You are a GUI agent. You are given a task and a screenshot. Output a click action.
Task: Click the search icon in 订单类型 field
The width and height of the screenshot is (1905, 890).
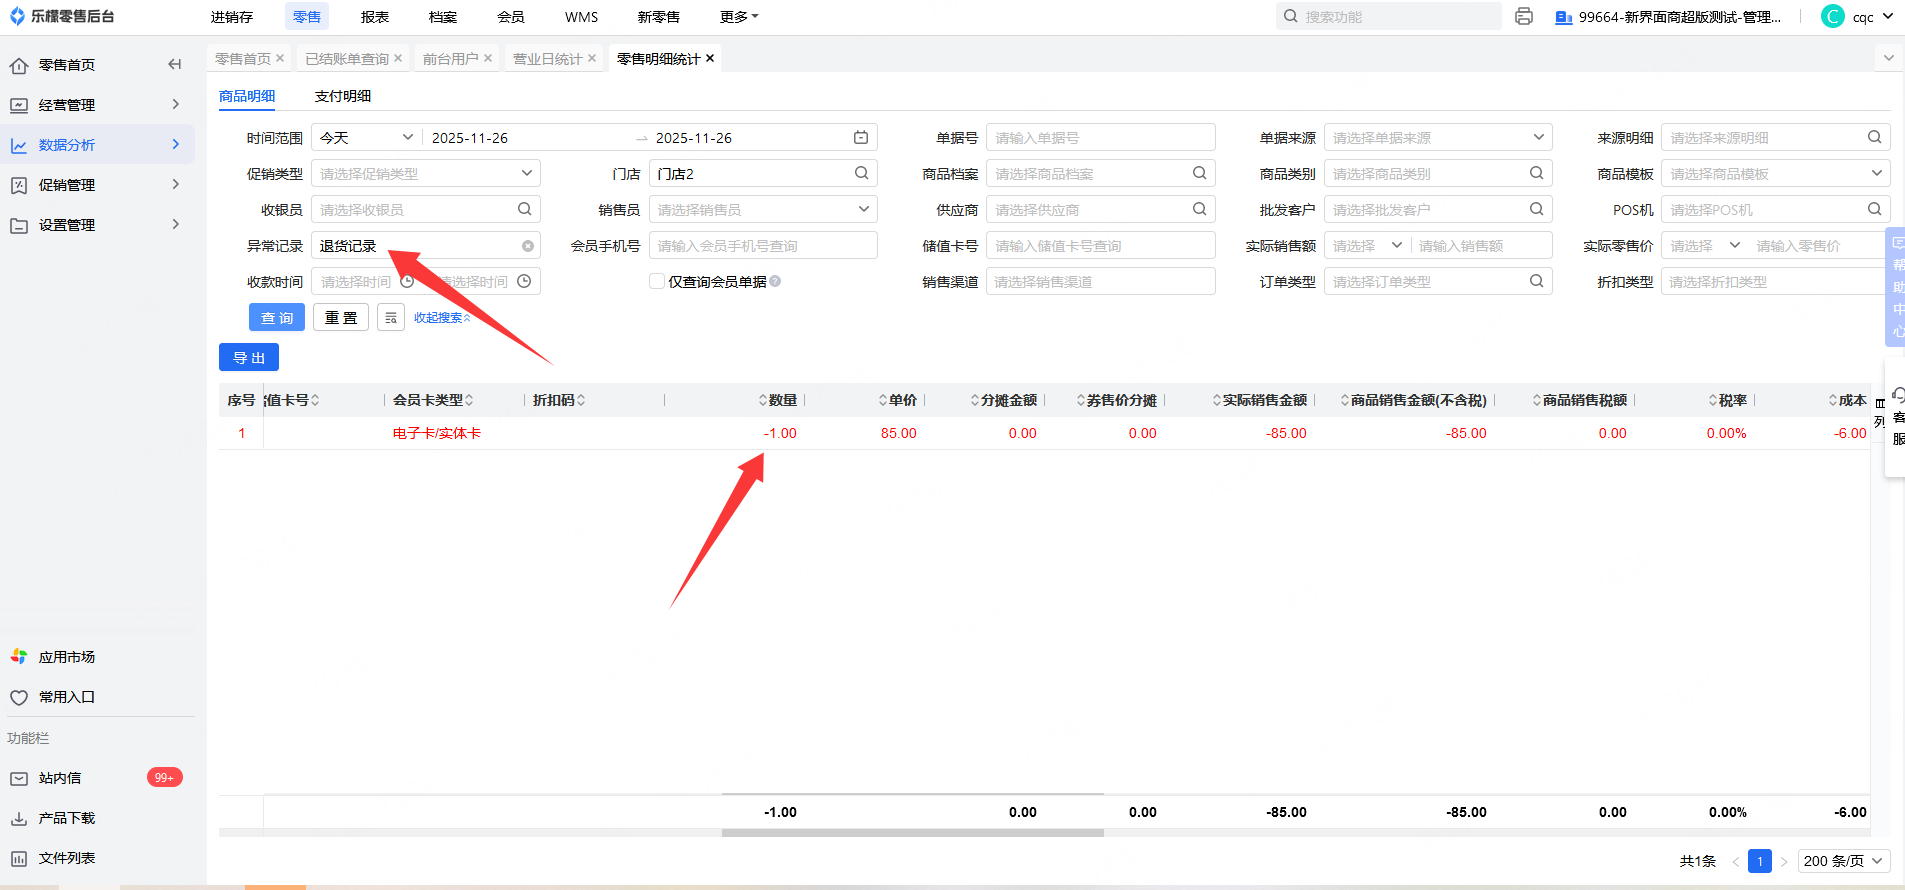1537,281
